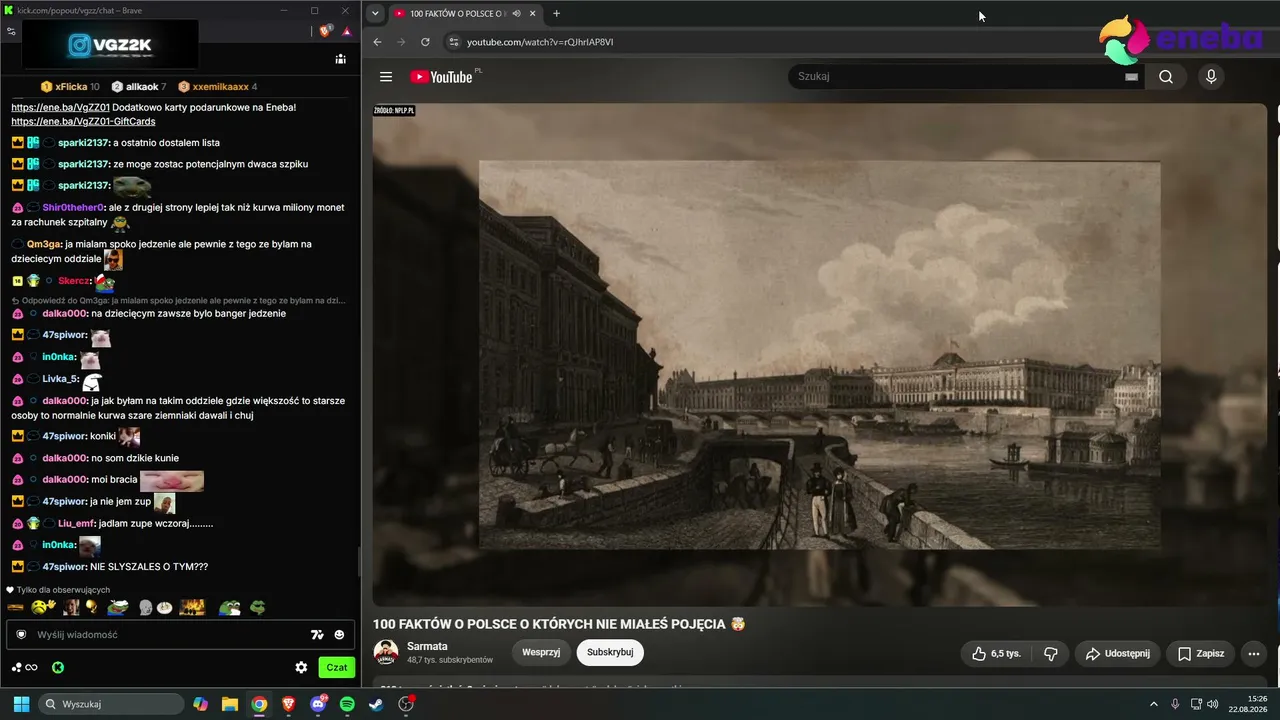Launch Spotify from the taskbar
Screen dimensions: 1280x720
(347, 704)
